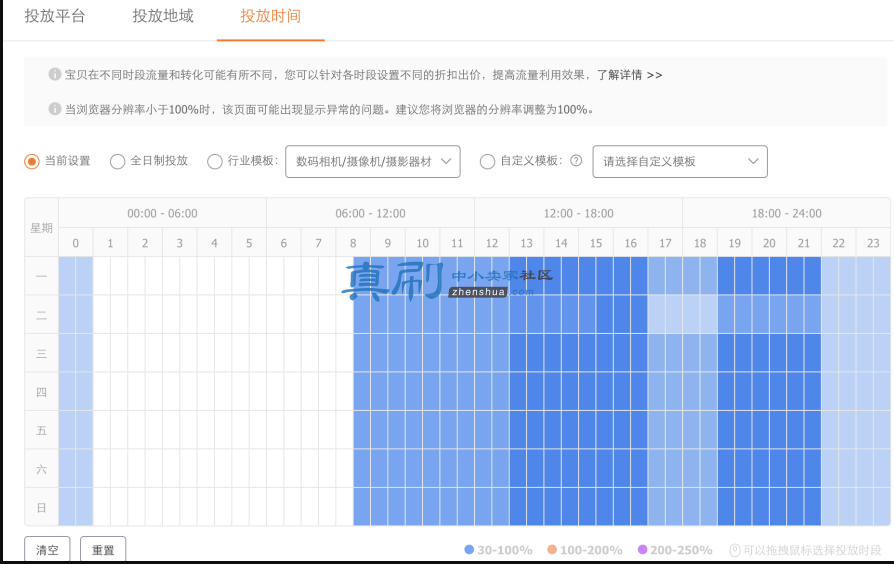
Task: Select the 当前设置 radio button
Action: point(32,161)
